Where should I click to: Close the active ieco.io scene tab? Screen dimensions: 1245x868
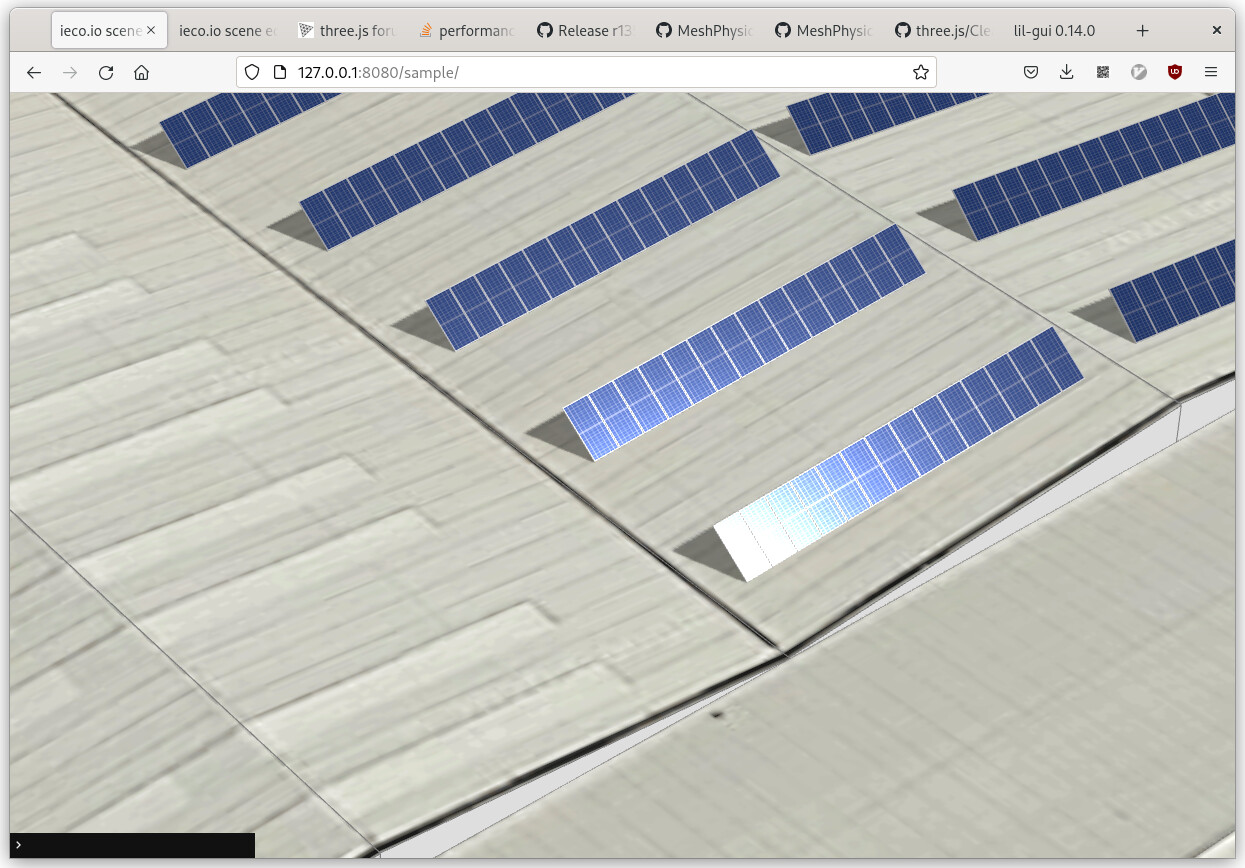tap(152, 31)
